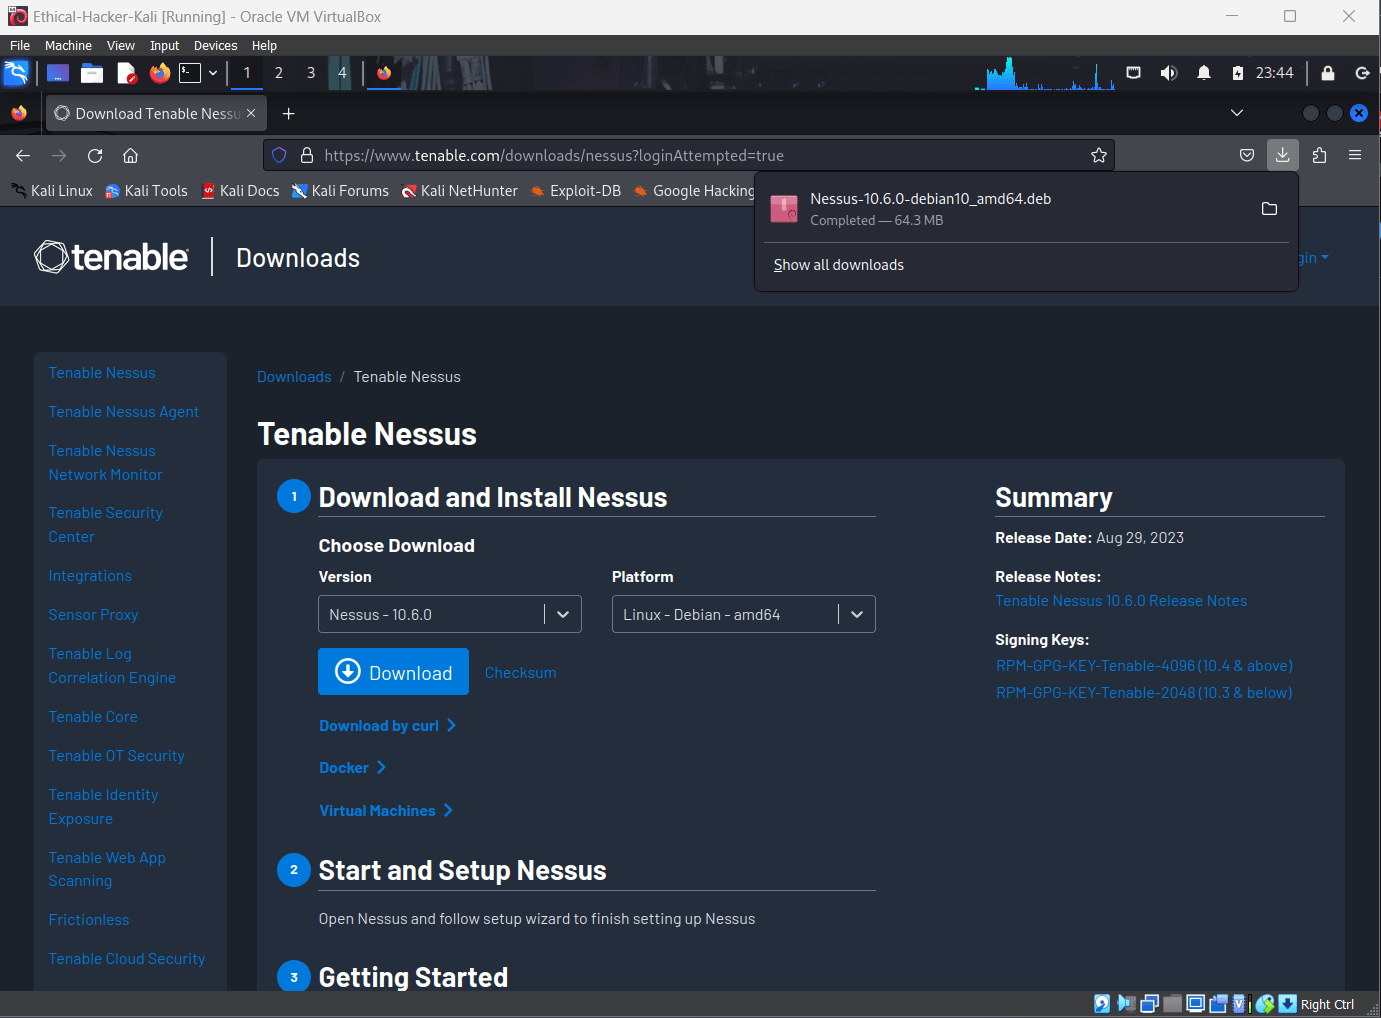Switch to workspace 2

click(279, 73)
